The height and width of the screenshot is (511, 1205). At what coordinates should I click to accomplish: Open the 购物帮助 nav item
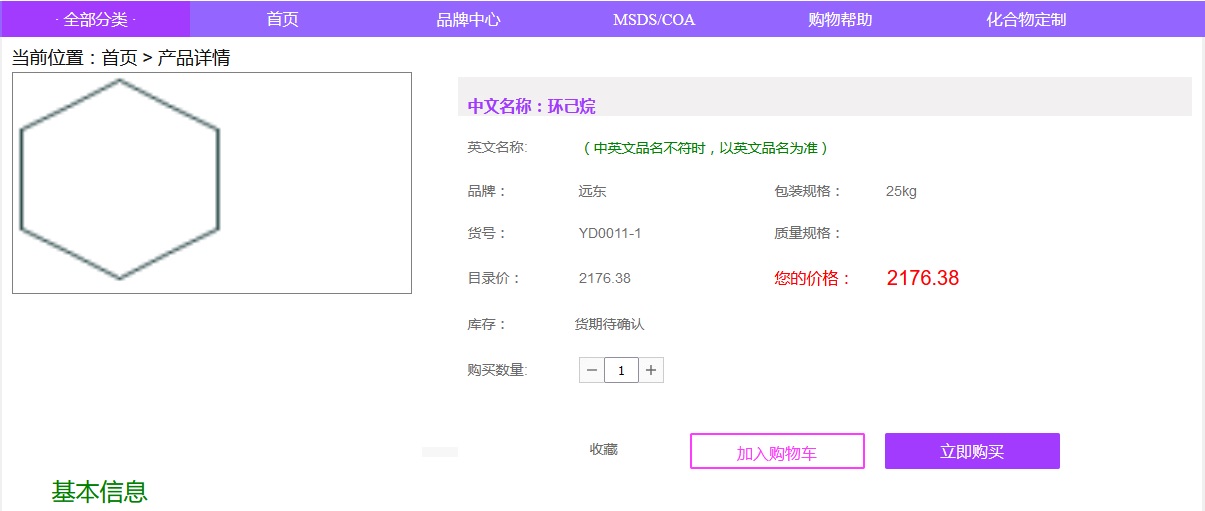pyautogui.click(x=840, y=20)
